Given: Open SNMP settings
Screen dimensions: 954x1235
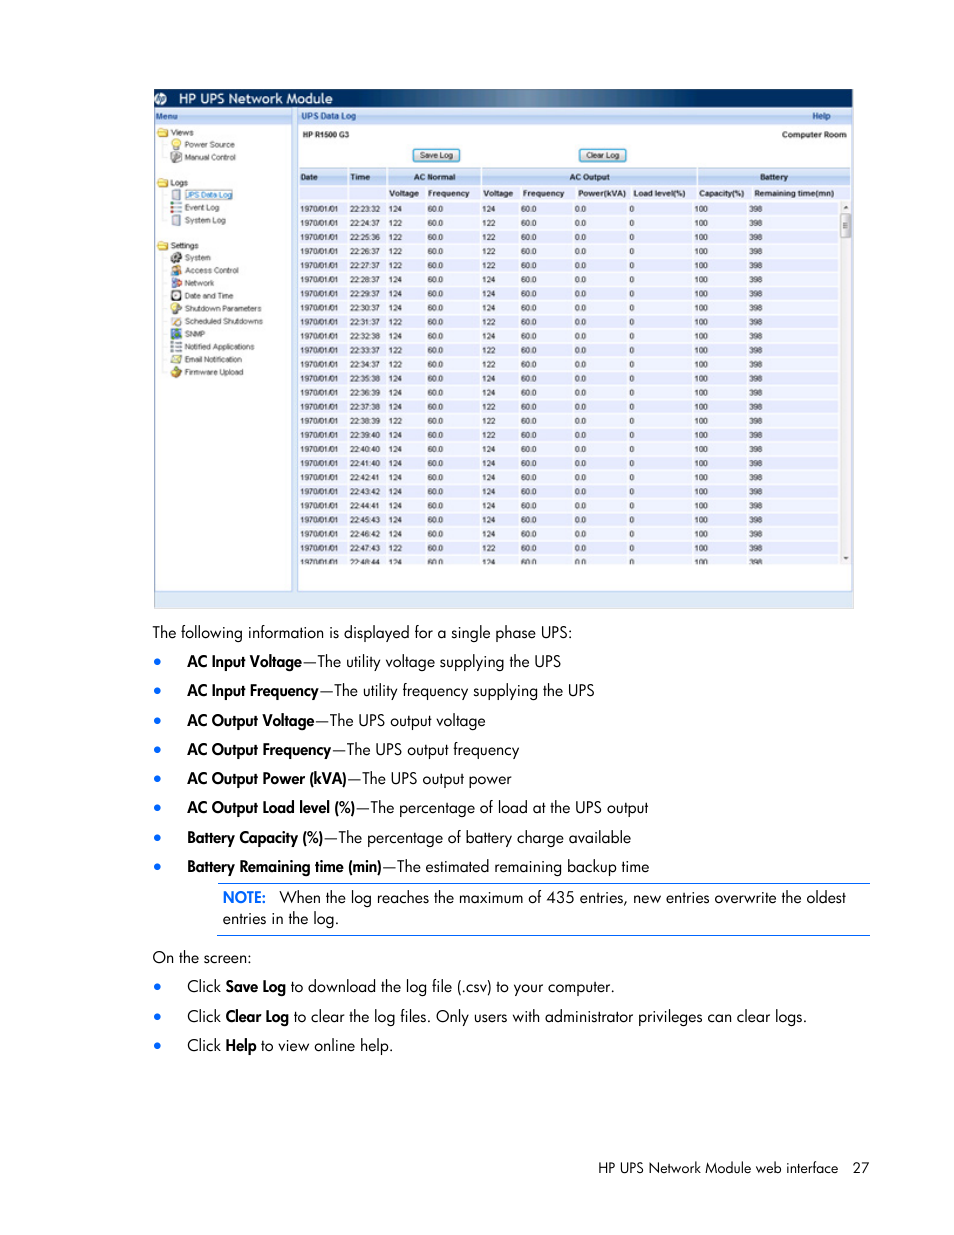Looking at the screenshot, I should click(194, 334).
